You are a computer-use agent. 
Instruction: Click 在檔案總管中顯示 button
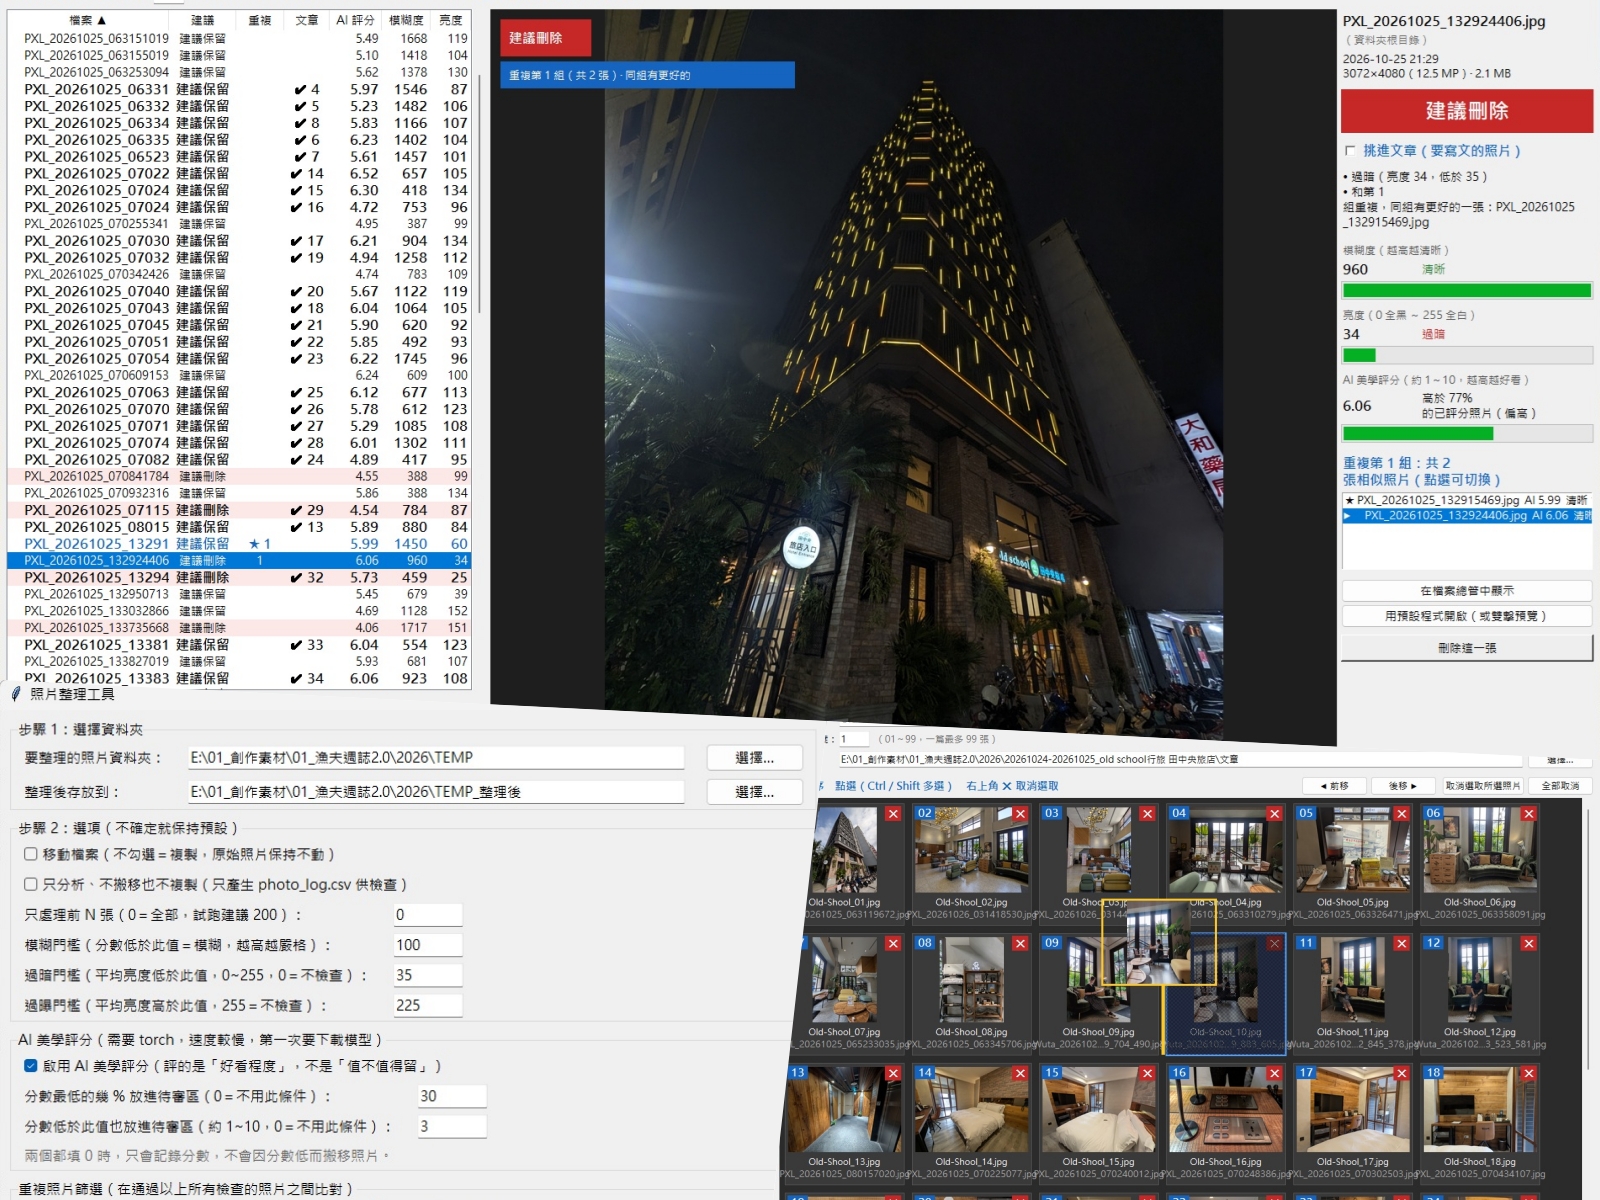(1467, 591)
